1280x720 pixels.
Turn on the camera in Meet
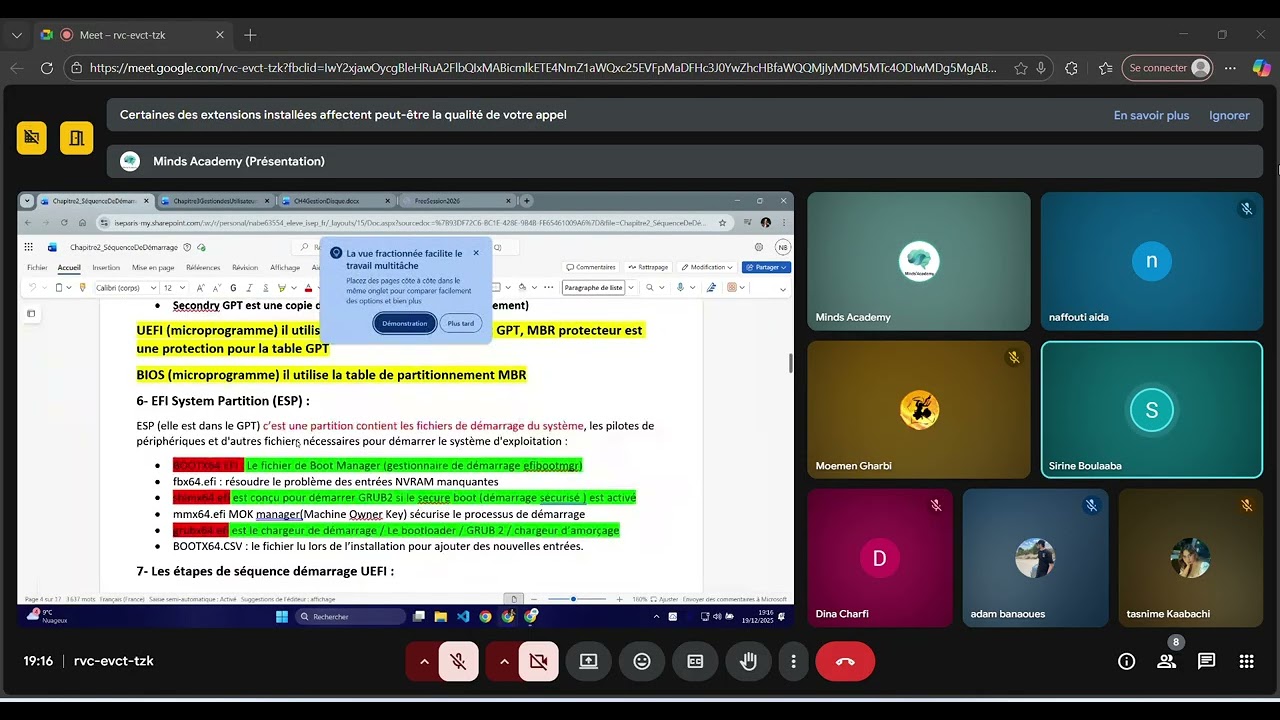coord(538,661)
